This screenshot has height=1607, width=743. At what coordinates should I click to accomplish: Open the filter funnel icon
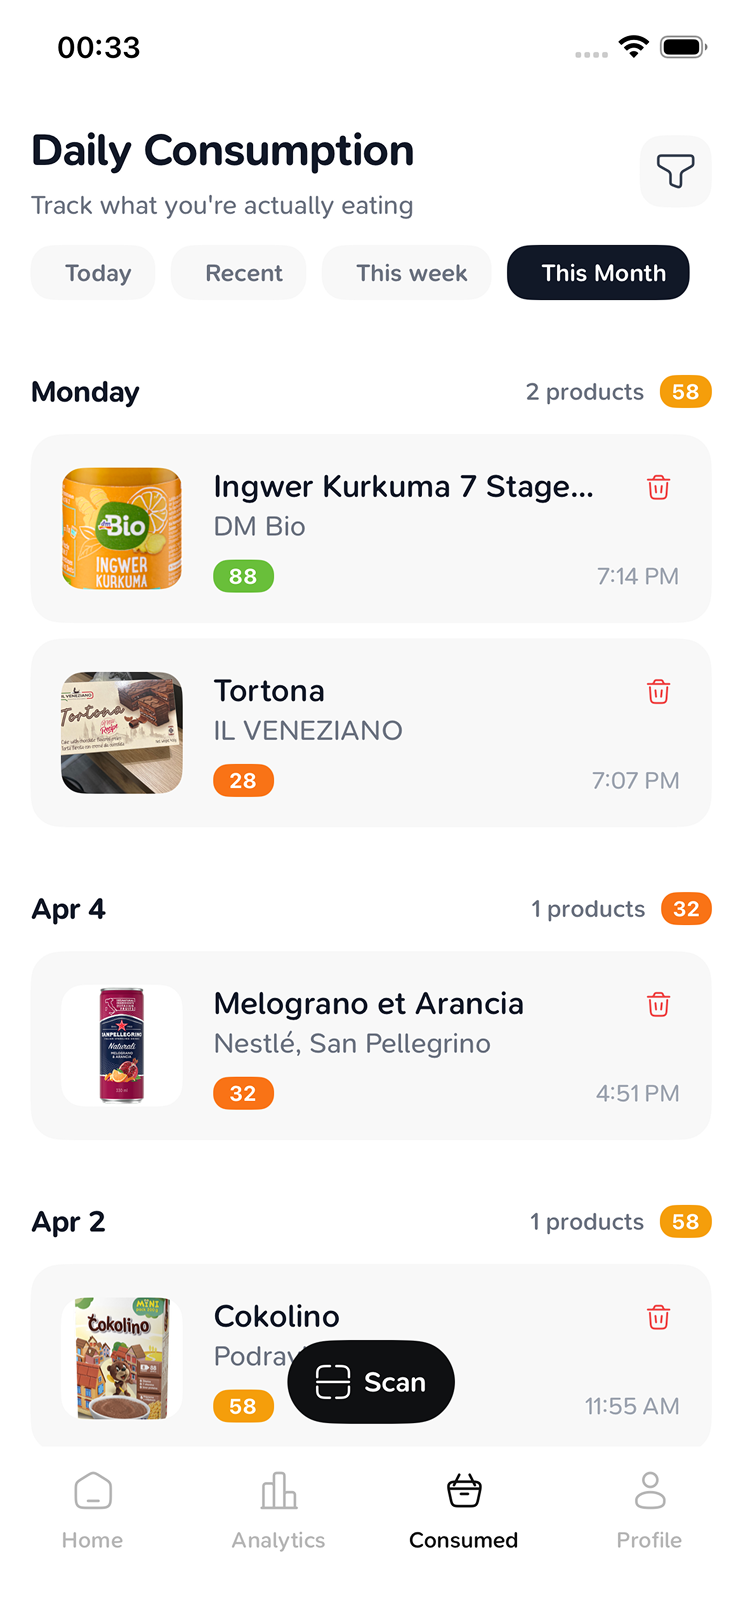675,171
